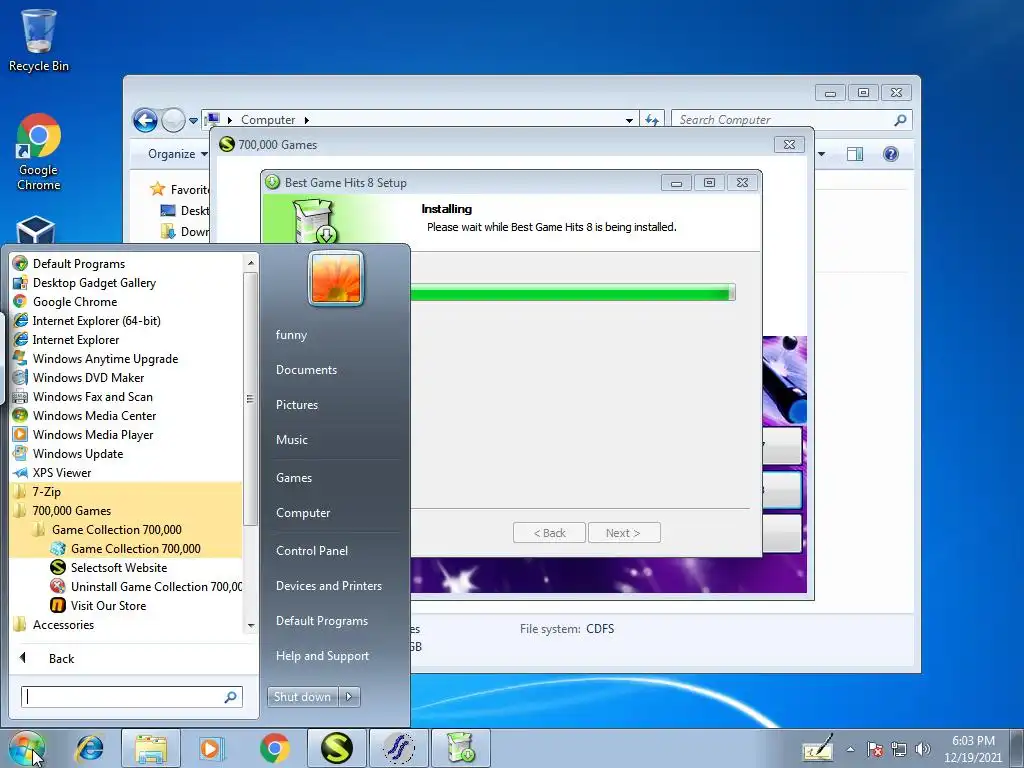Click the Windows Start orb
This screenshot has width=1024, height=768.
click(x=27, y=748)
